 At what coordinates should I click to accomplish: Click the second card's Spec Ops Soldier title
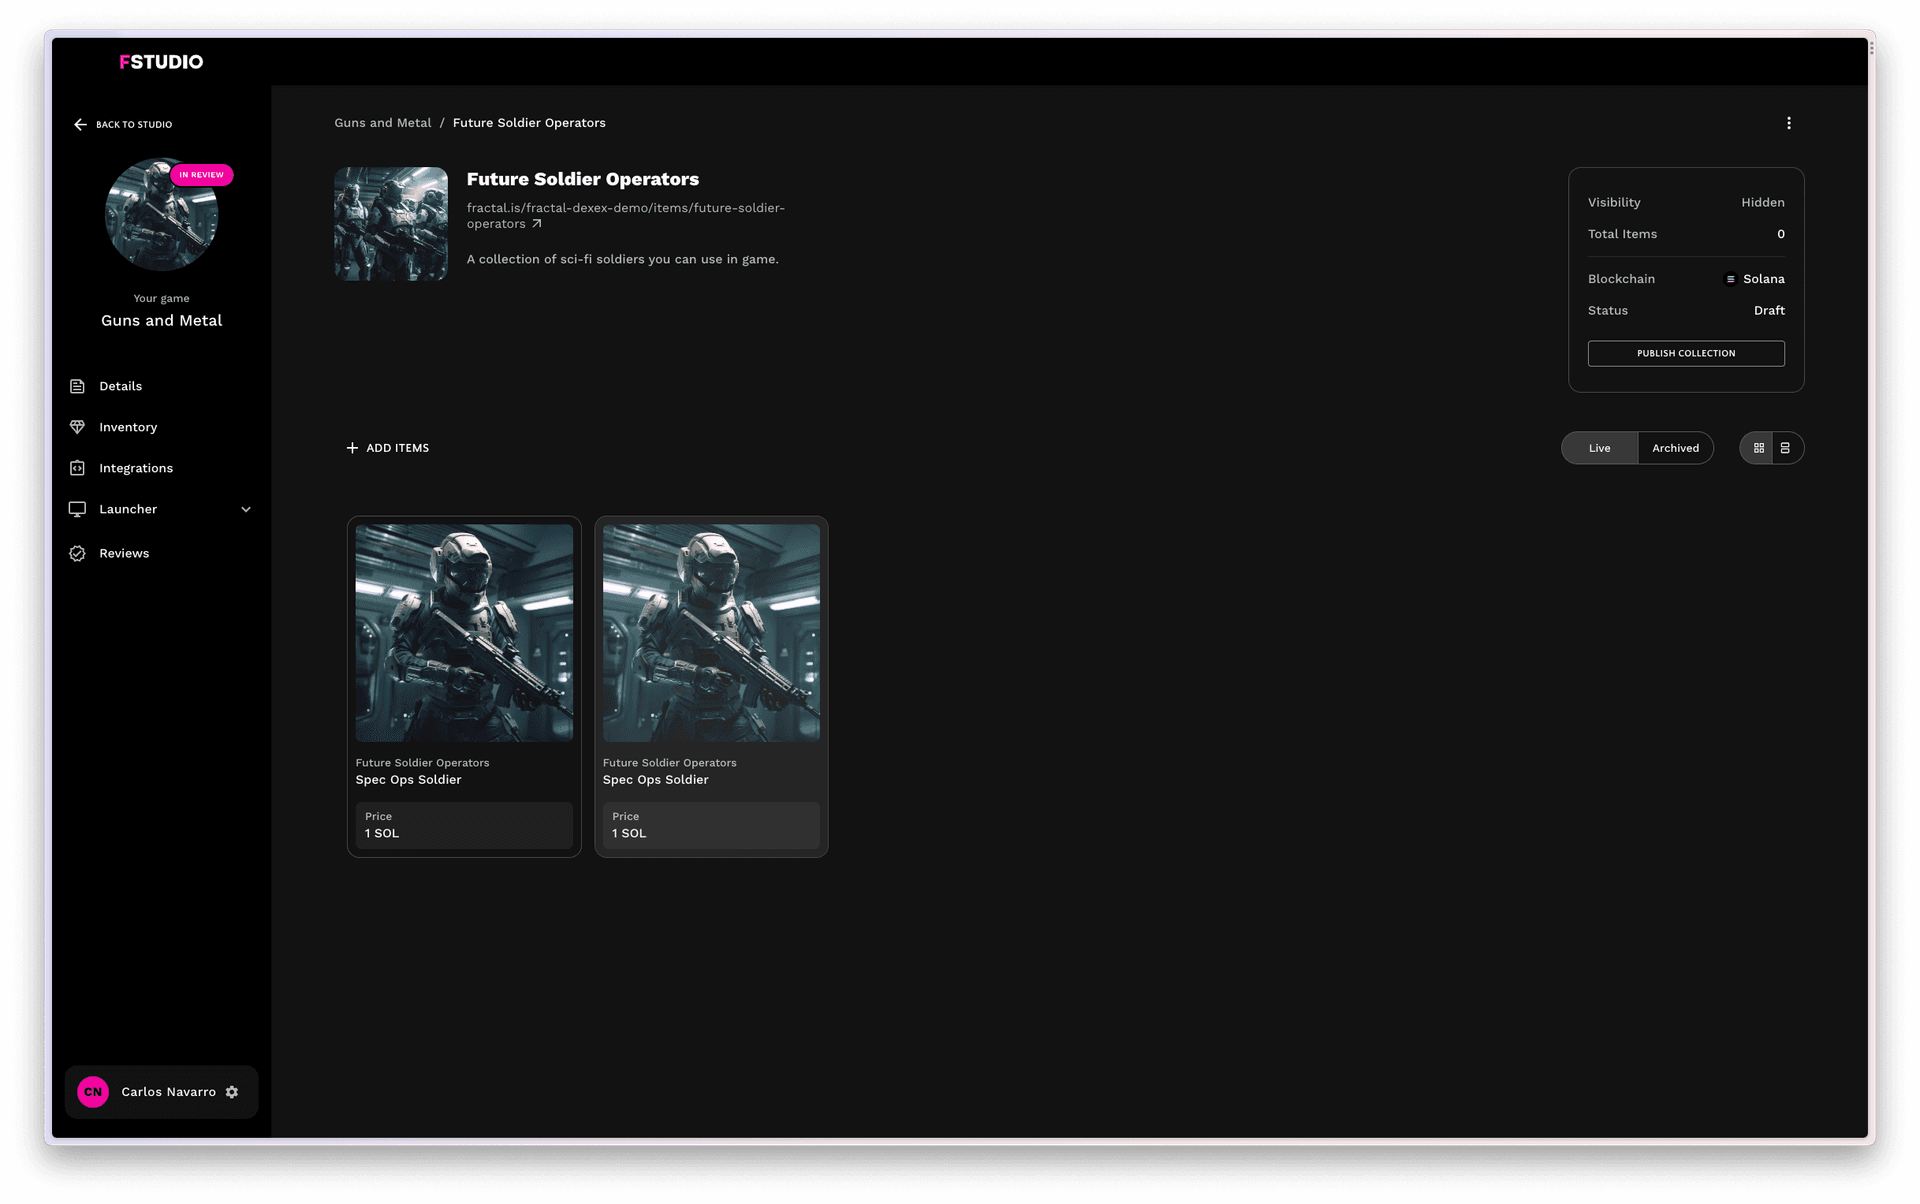[655, 780]
